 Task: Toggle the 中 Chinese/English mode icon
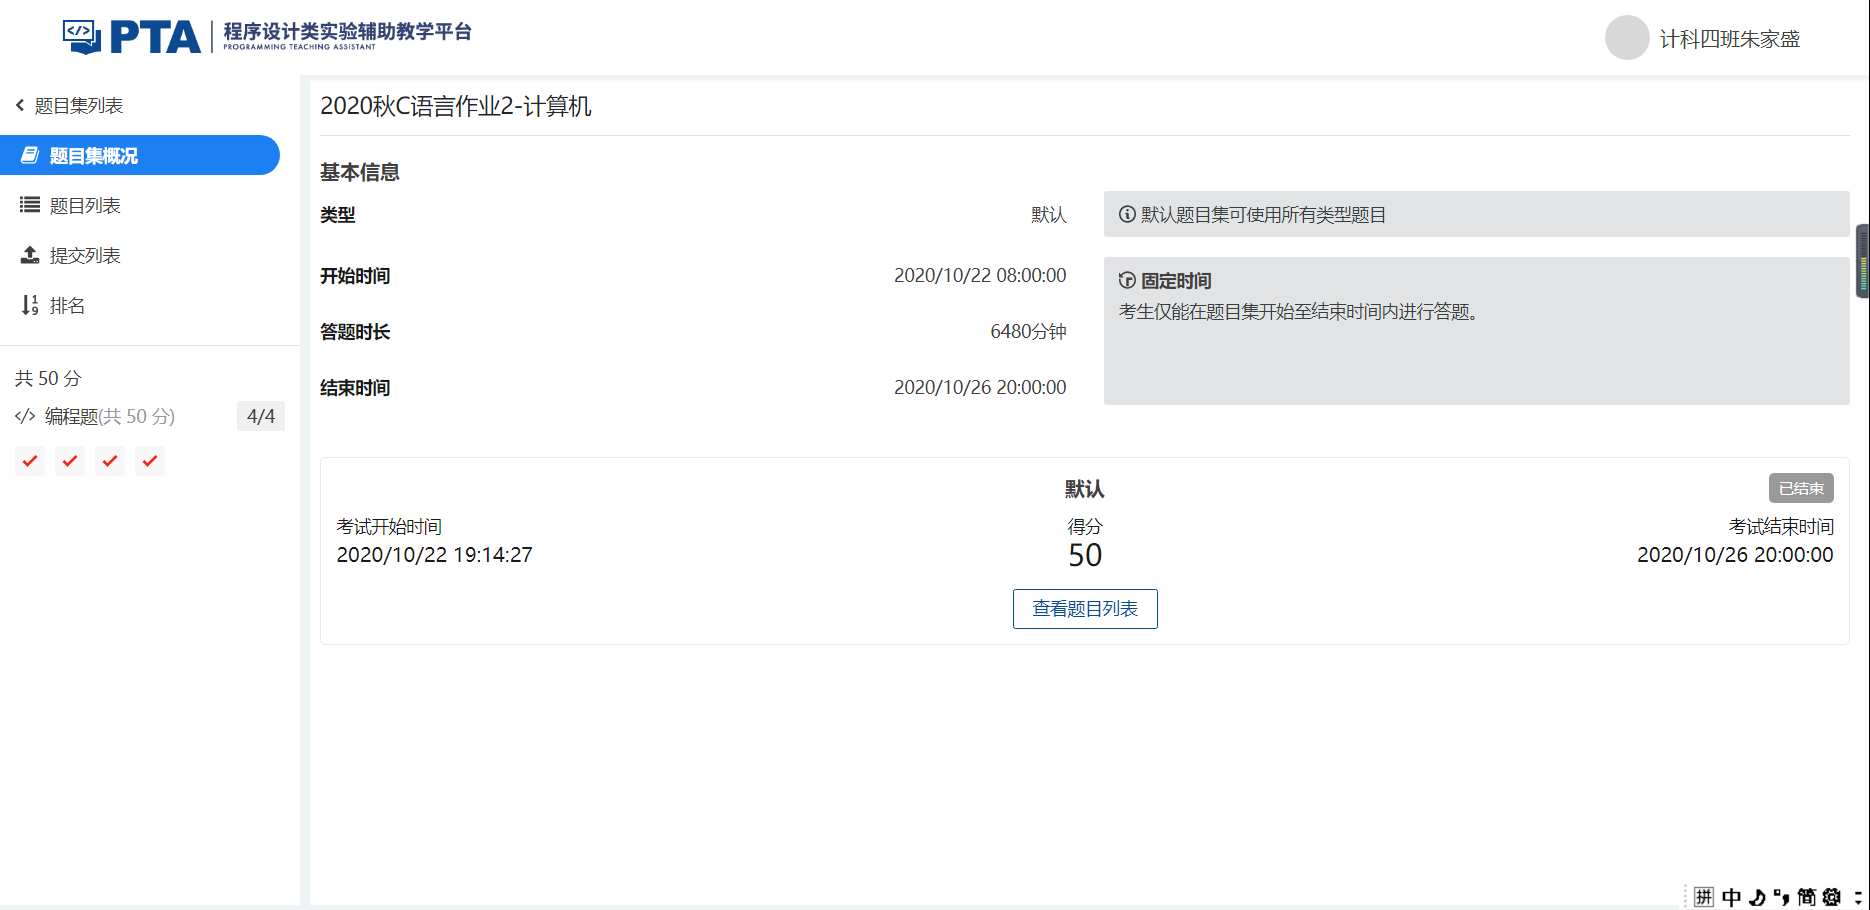pos(1731,897)
